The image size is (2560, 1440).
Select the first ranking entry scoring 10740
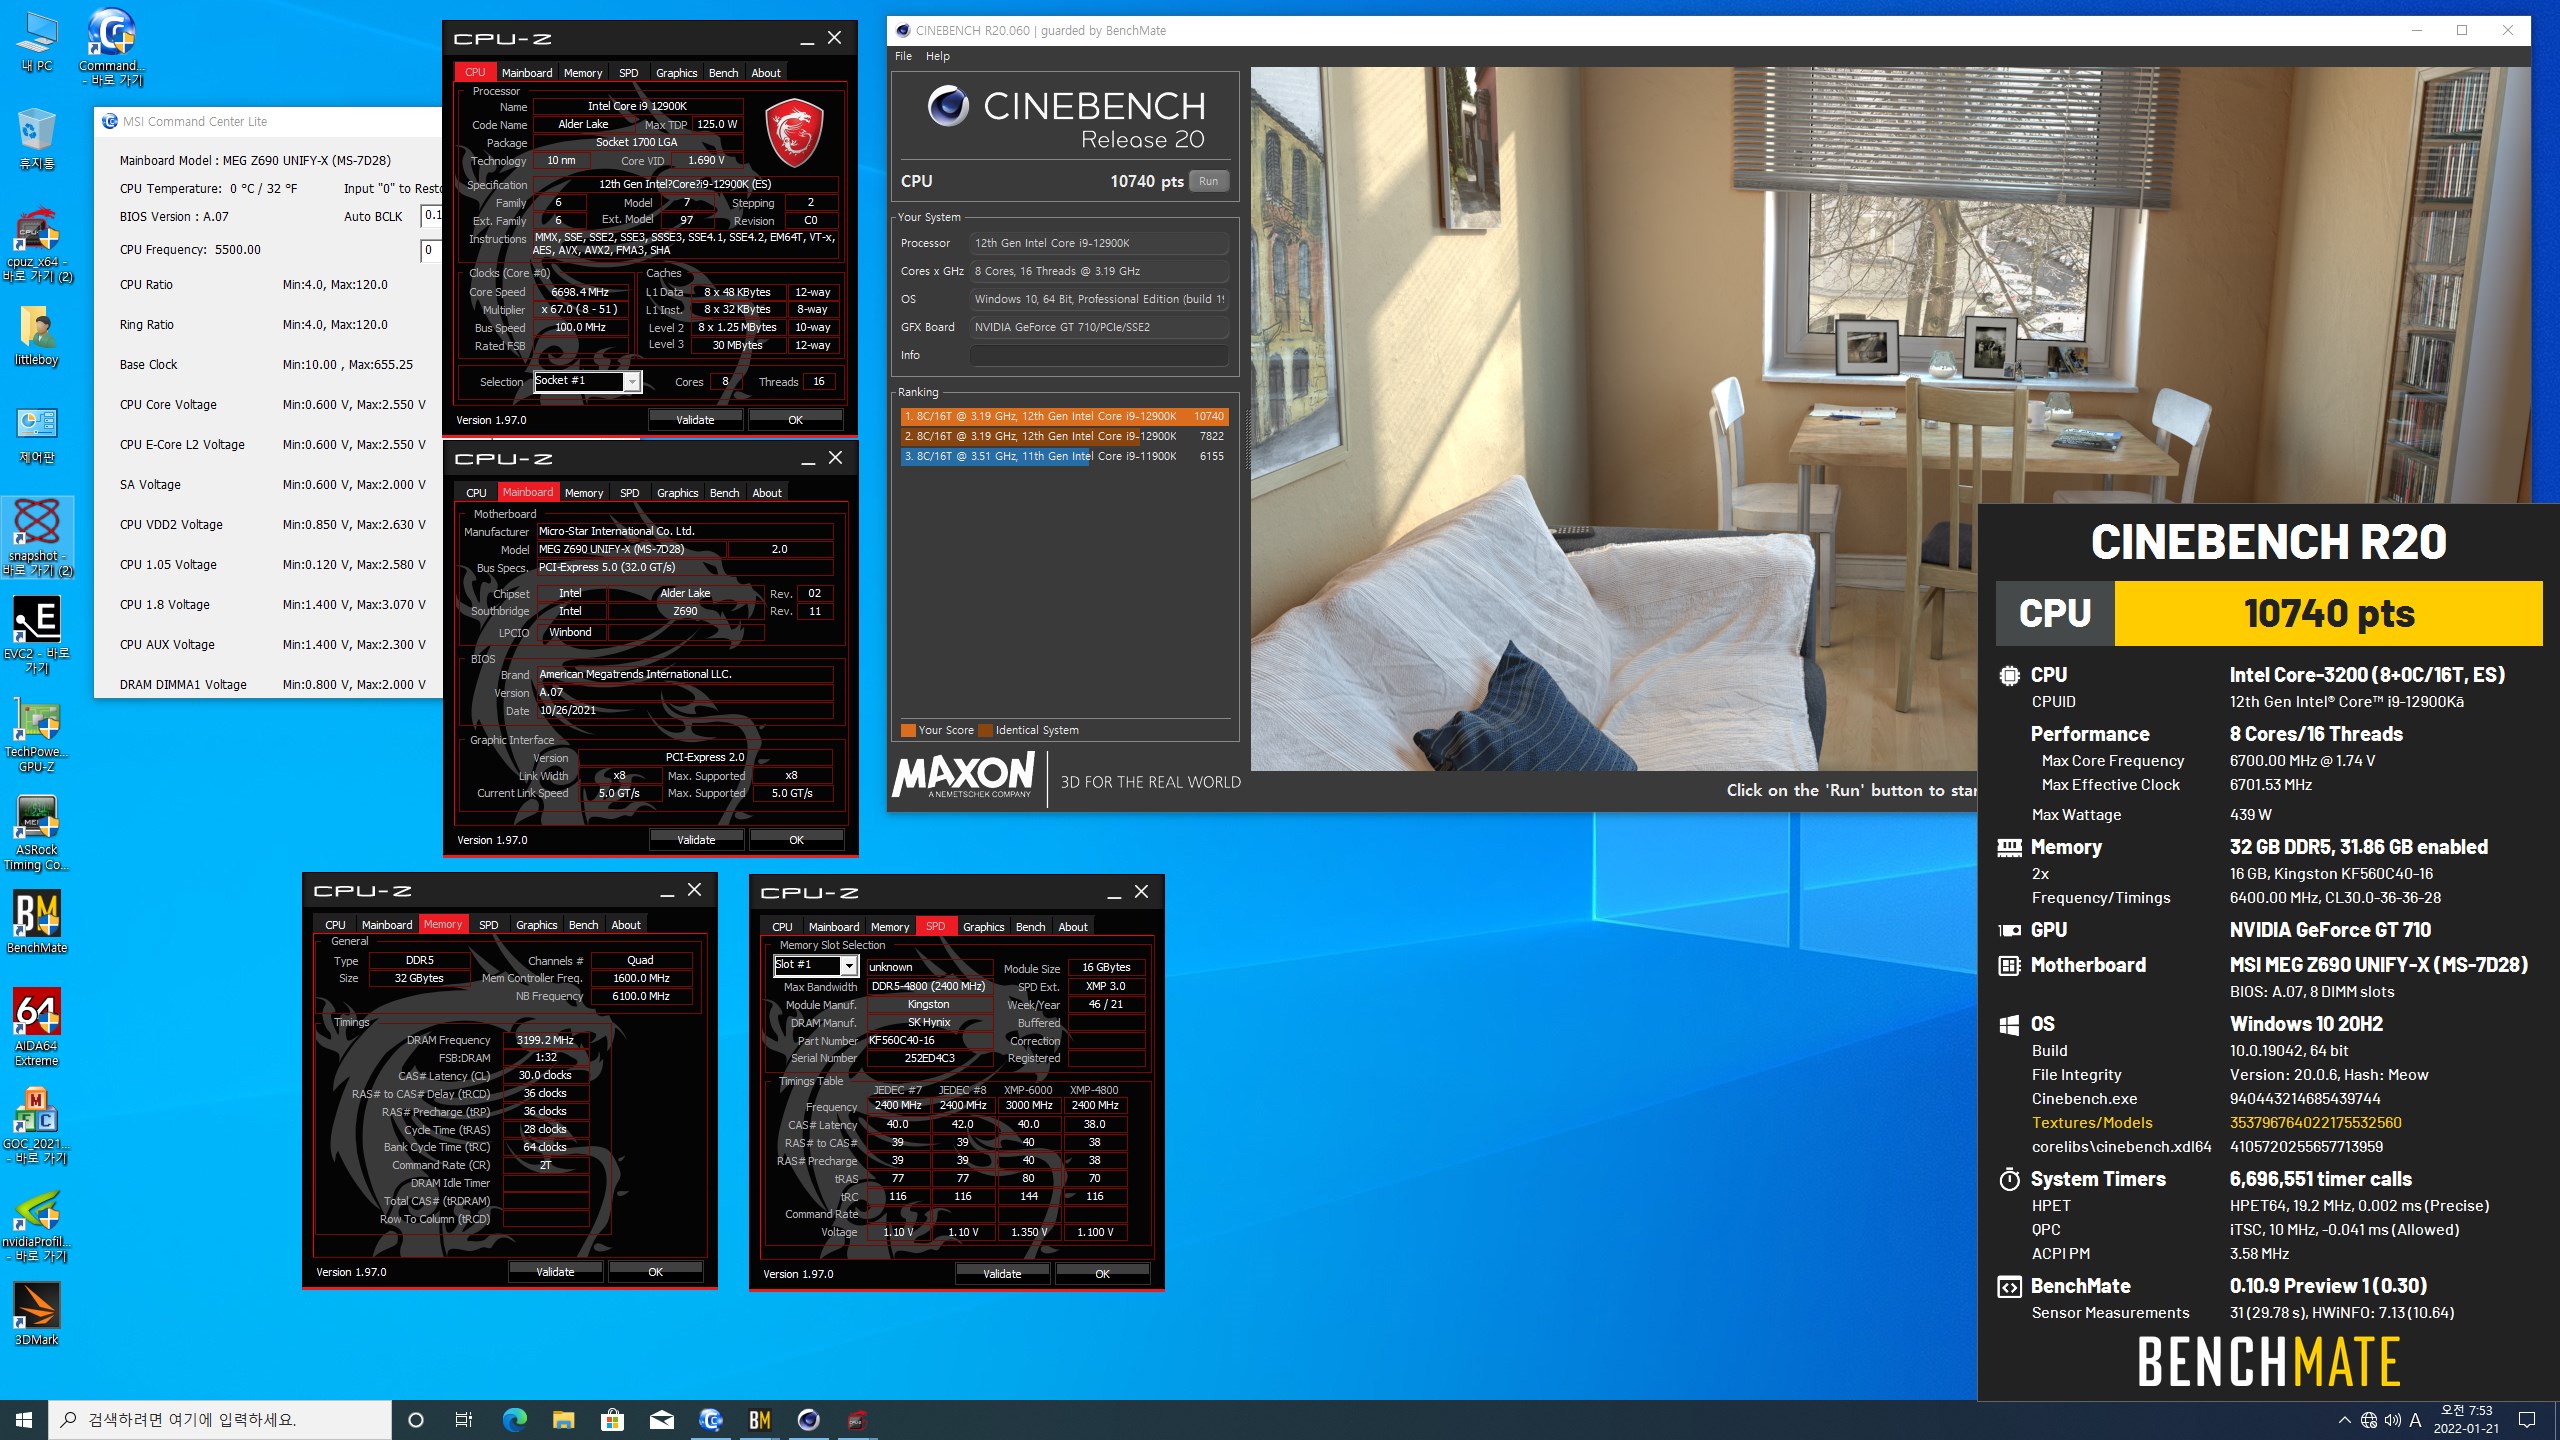(1064, 416)
